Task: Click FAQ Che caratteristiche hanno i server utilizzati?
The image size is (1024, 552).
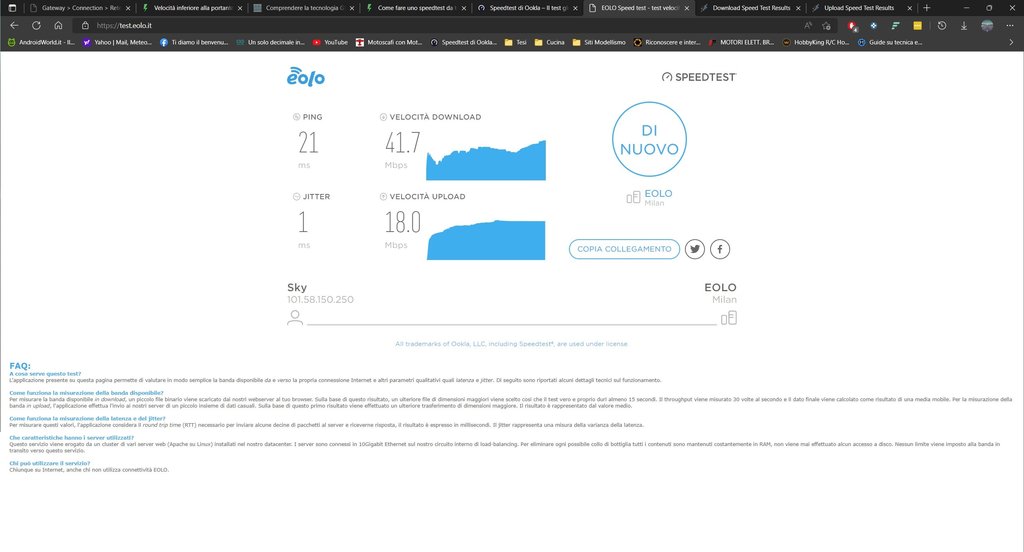Action: click(x=72, y=438)
